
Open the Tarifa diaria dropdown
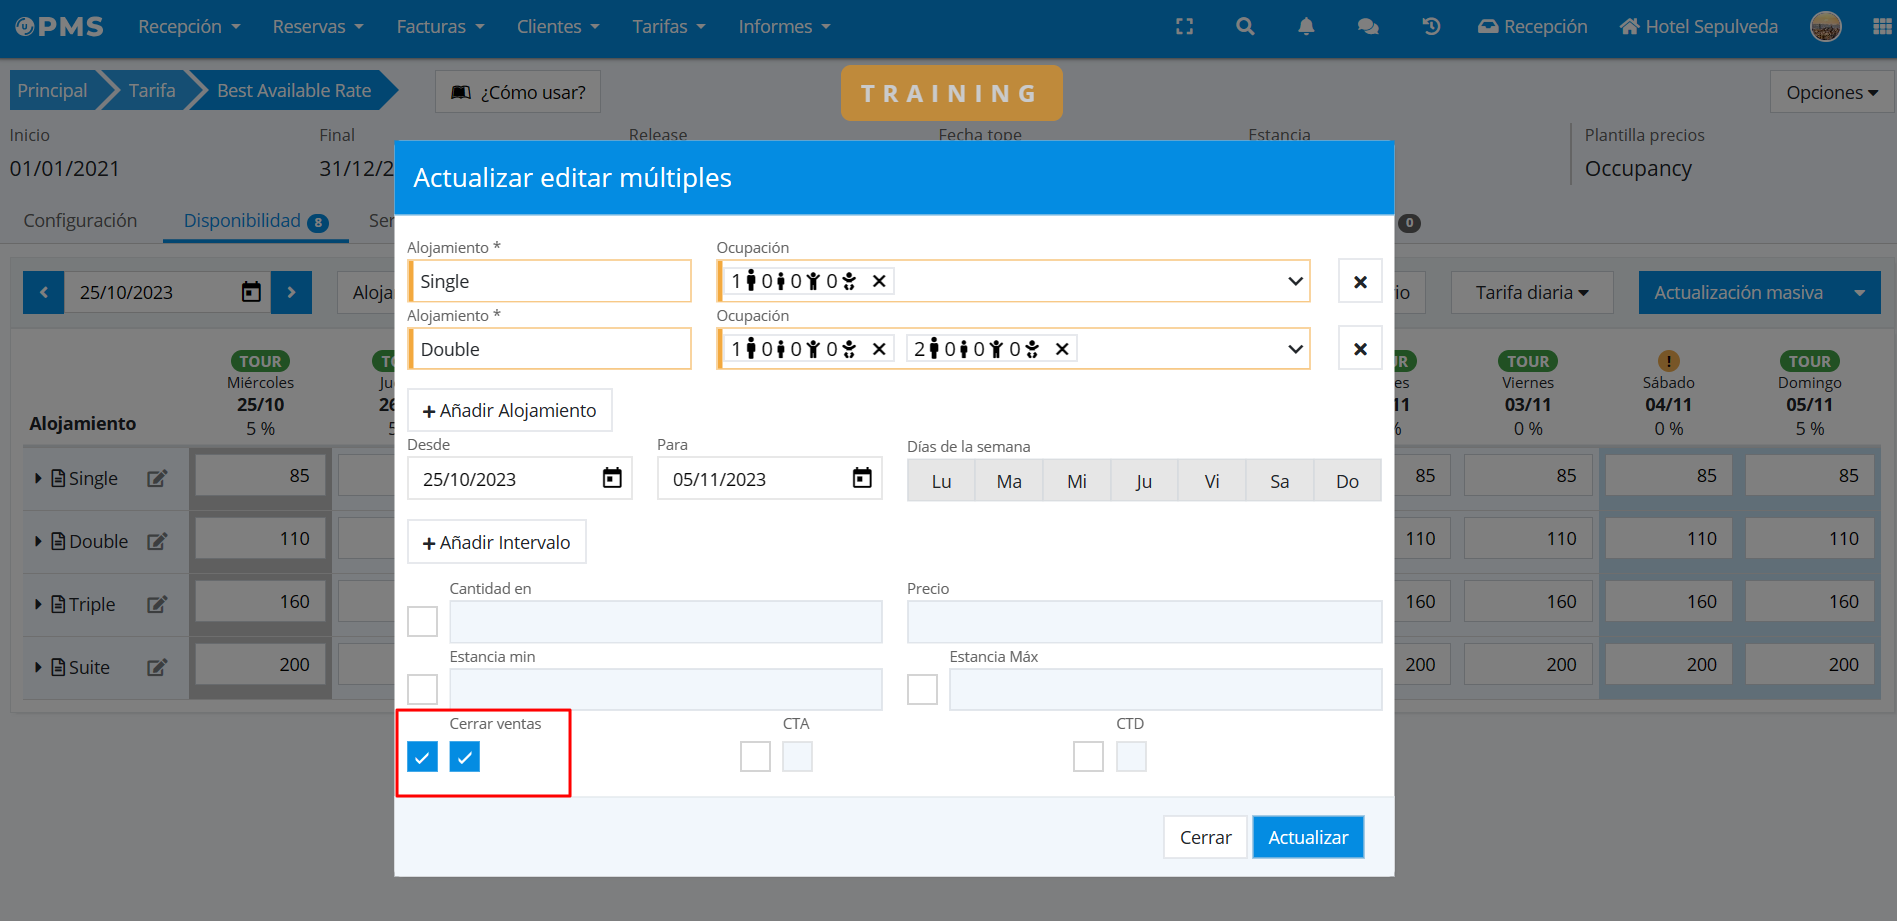(1531, 293)
